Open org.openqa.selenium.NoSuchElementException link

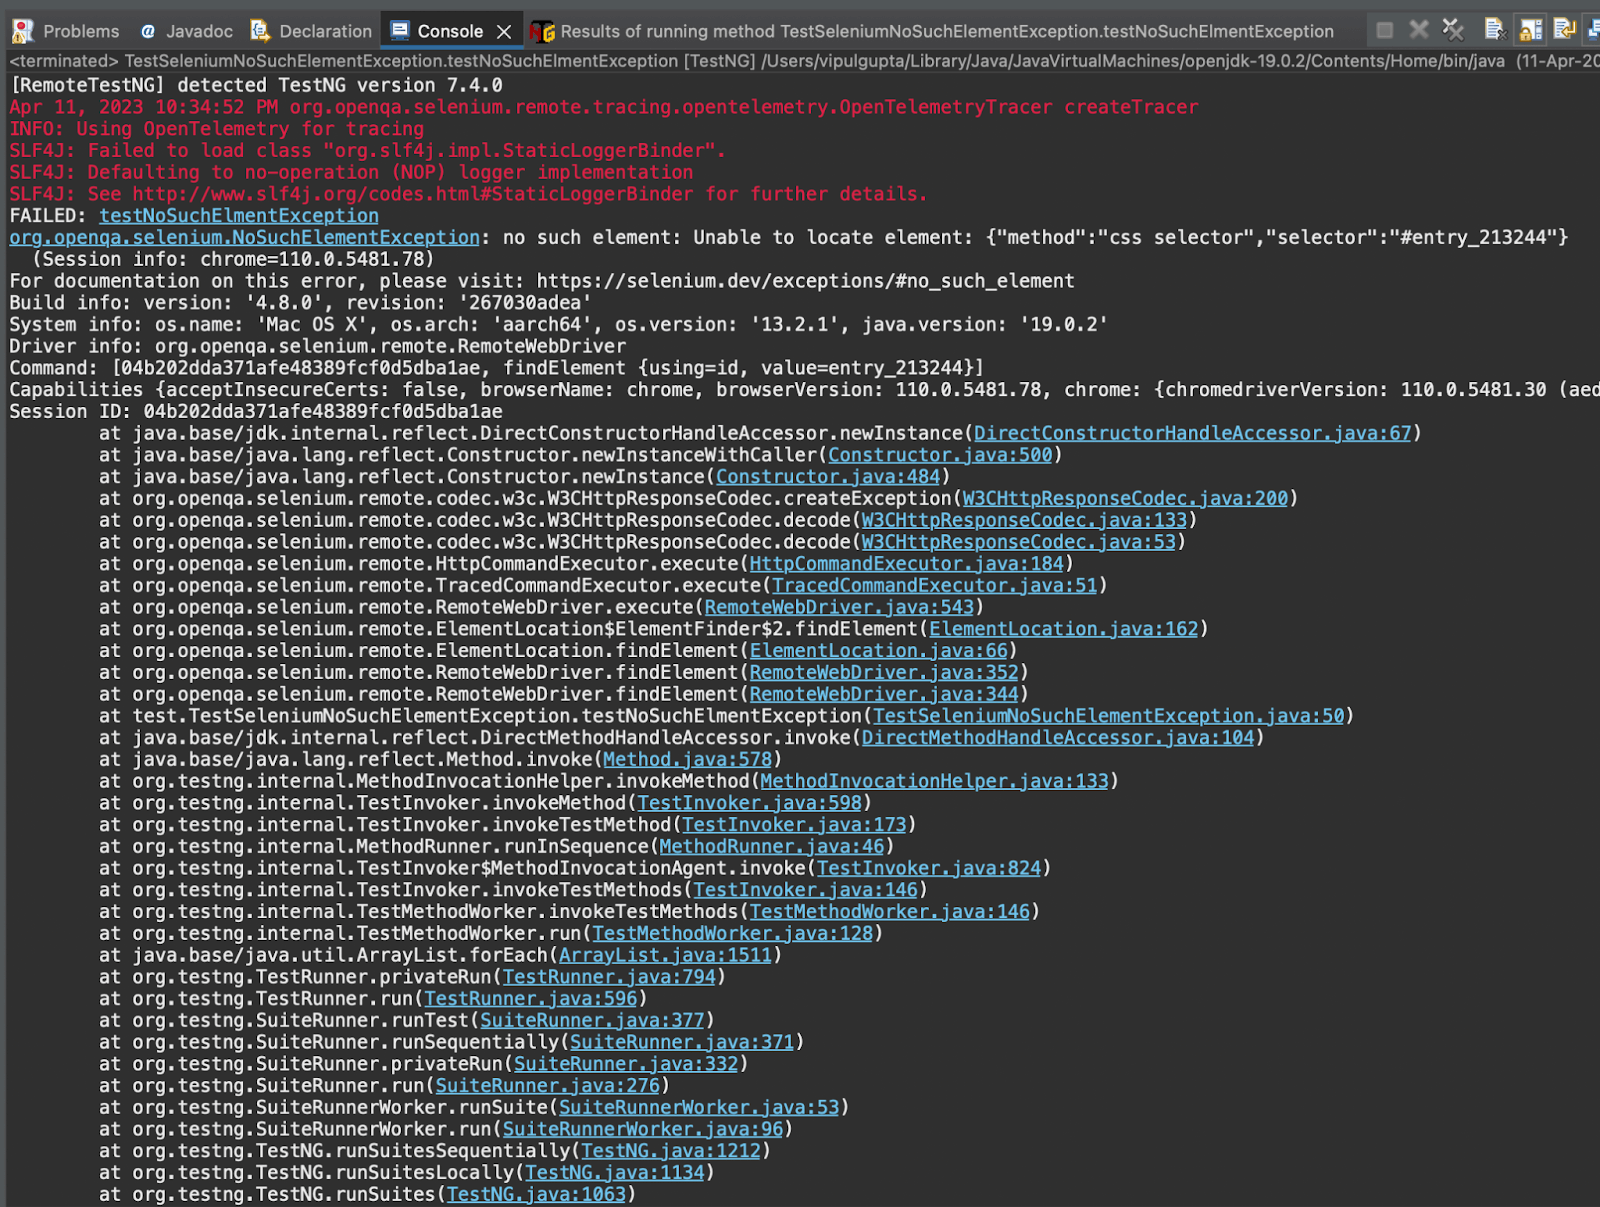tap(245, 238)
